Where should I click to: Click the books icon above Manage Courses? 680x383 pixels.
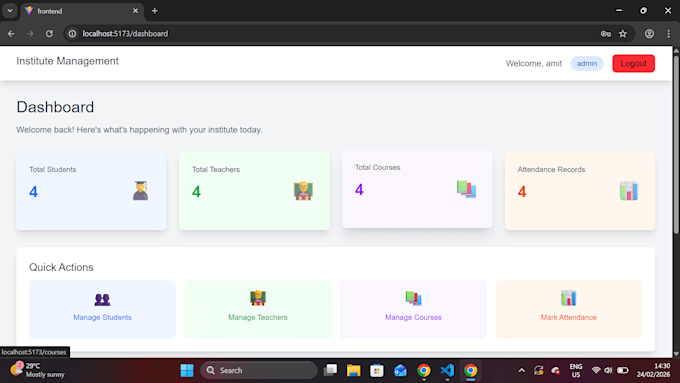click(413, 298)
